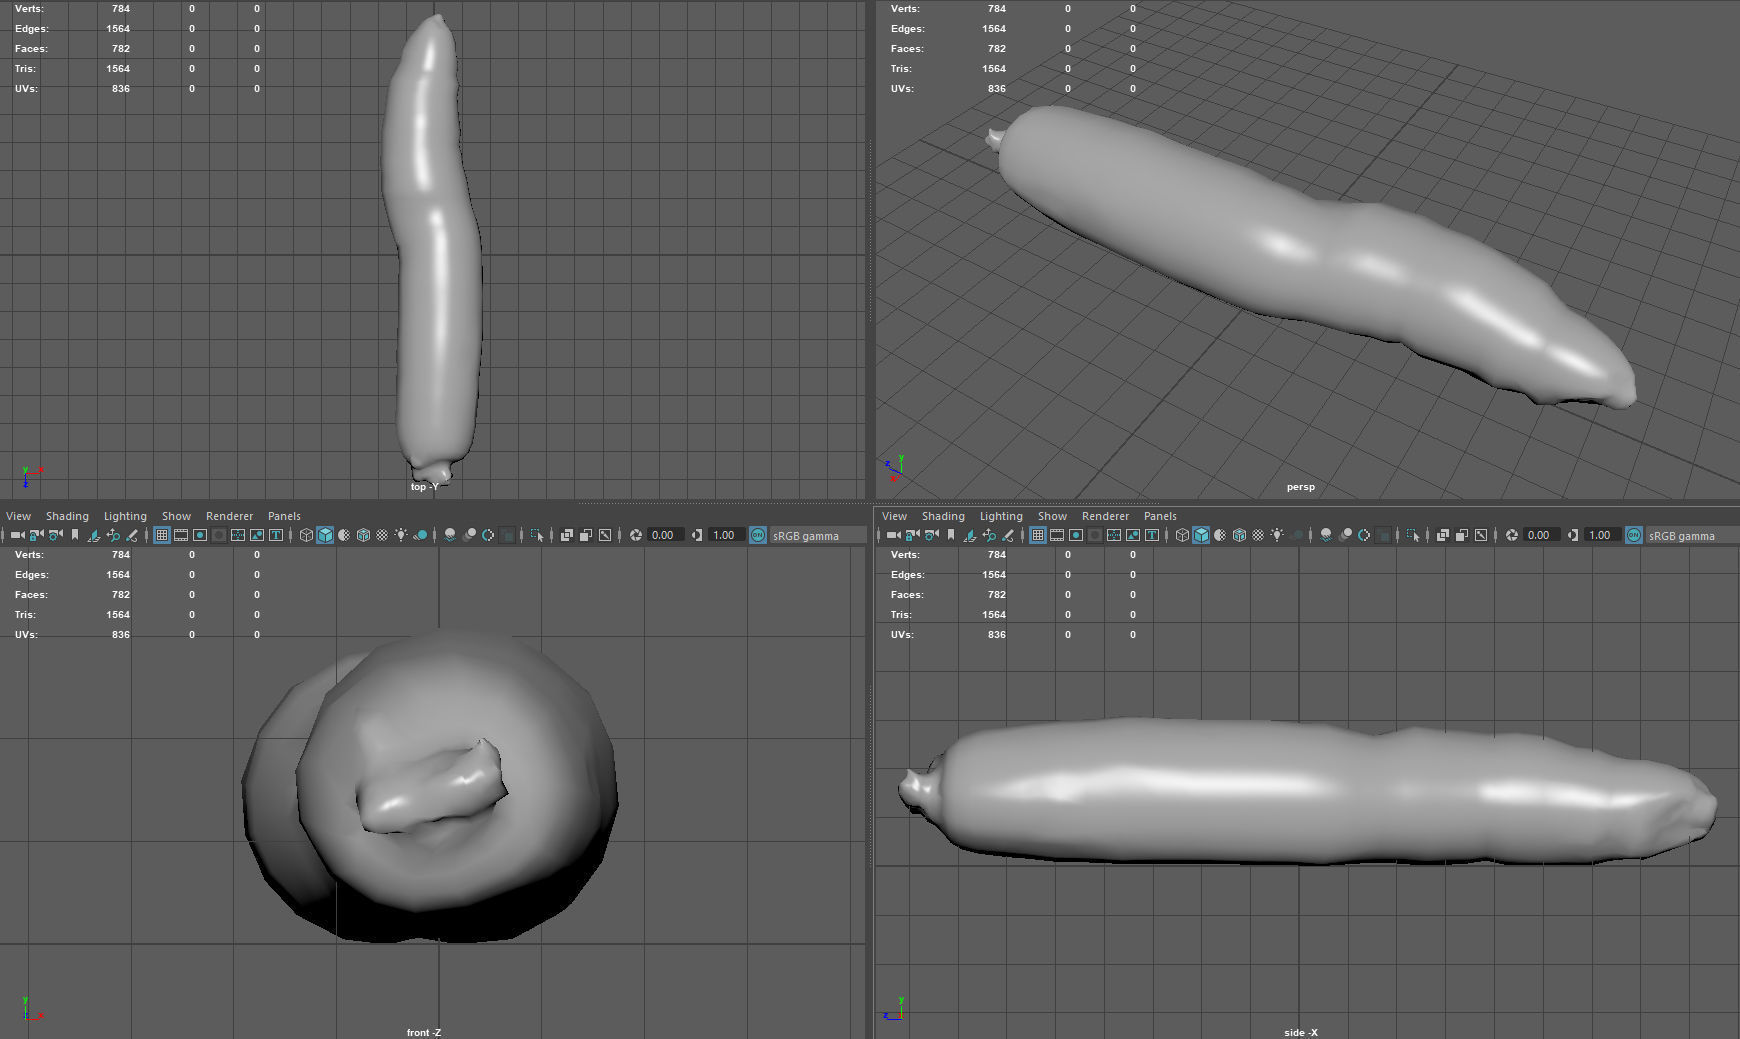Open Panels menu of side -X panel

tap(1160, 516)
